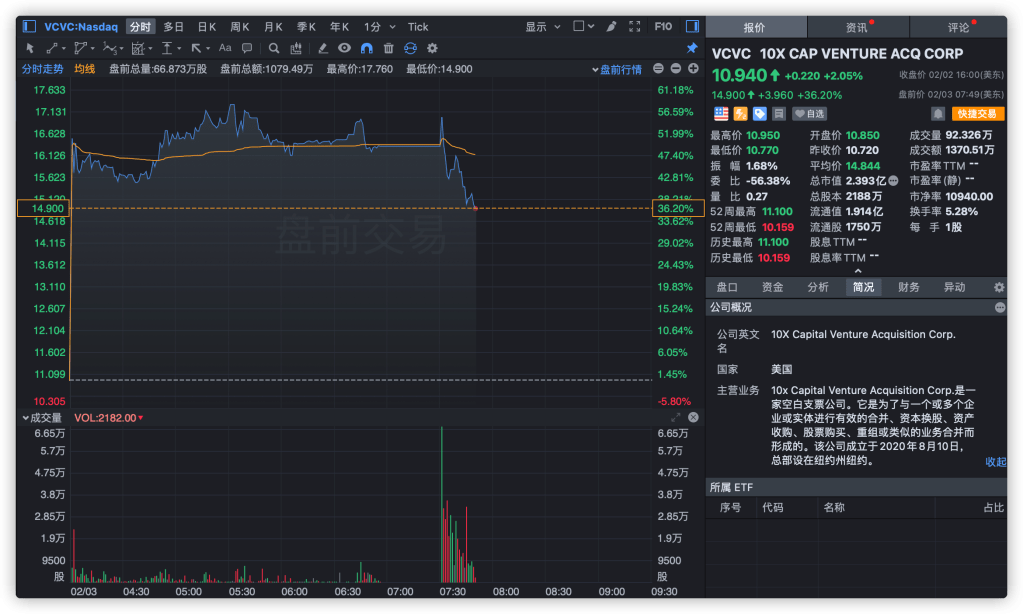This screenshot has width=1023, height=614.
Task: Click the price alert bell icon
Action: [x=937, y=114]
